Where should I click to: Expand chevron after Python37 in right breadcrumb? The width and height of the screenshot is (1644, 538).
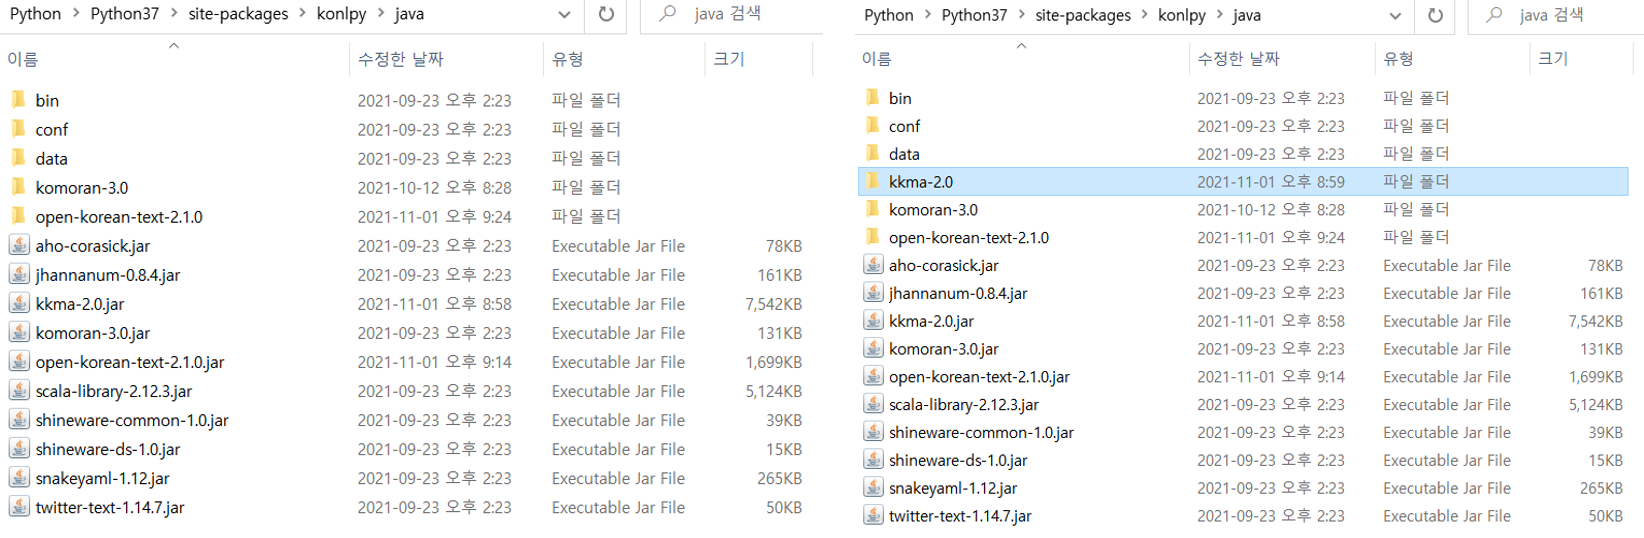[1021, 15]
